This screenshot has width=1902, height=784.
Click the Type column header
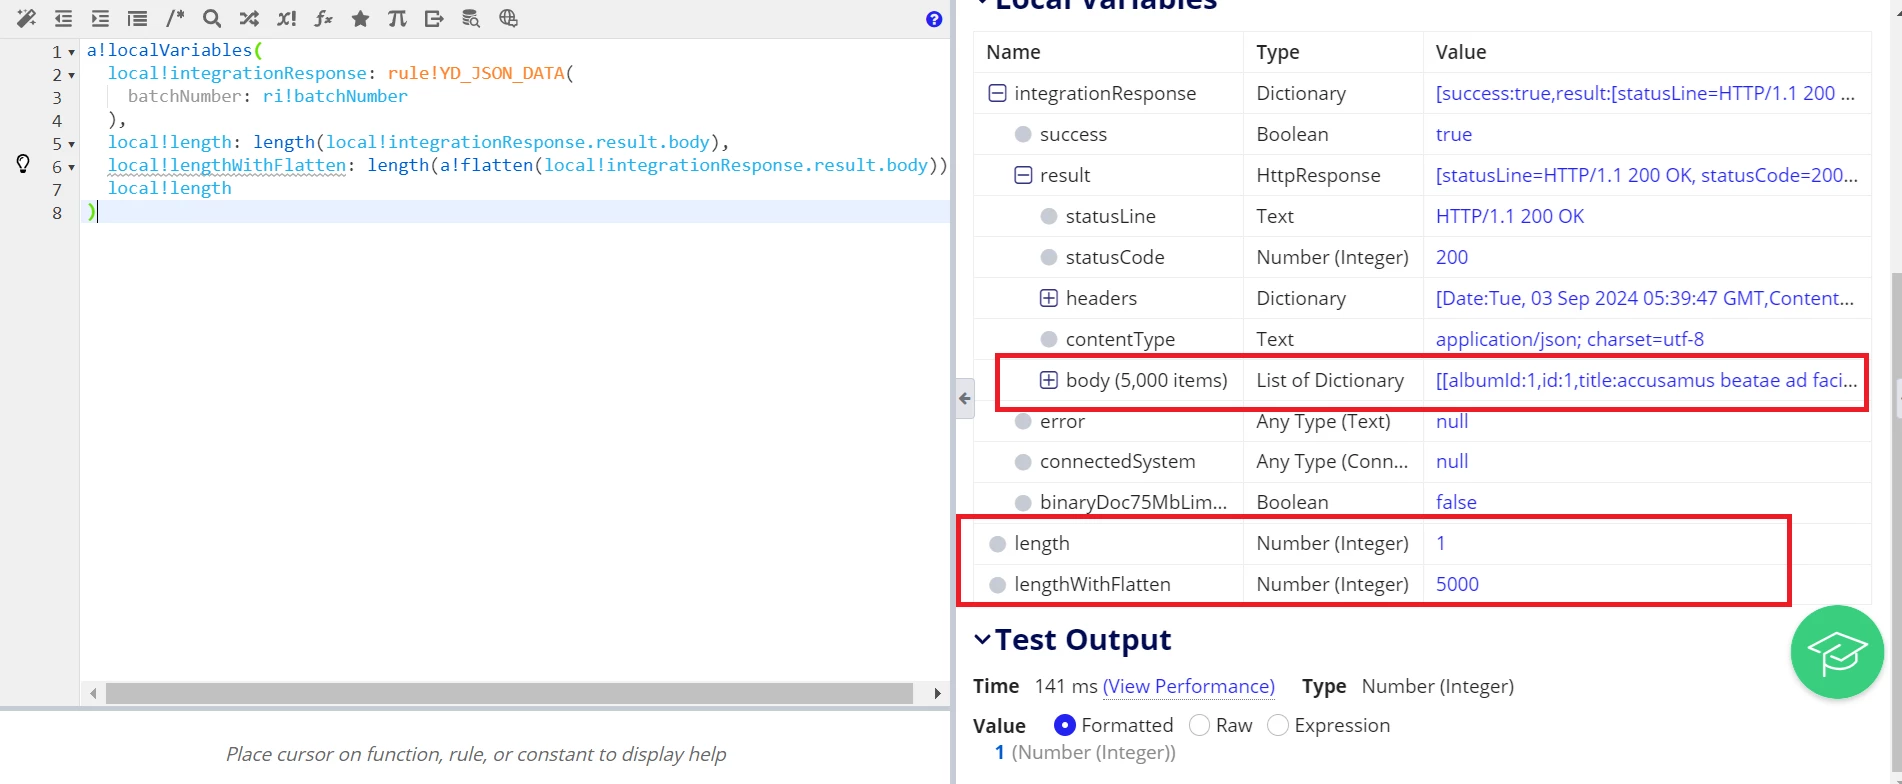(x=1278, y=52)
